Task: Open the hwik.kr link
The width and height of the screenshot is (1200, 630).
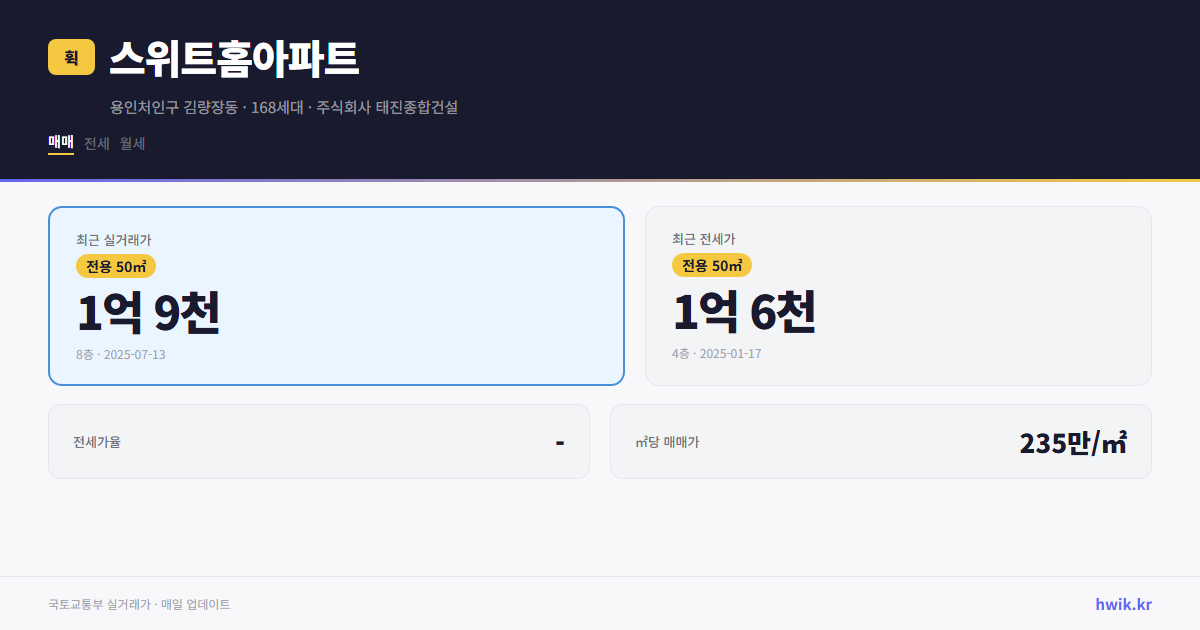Action: pyautogui.click(x=1123, y=603)
